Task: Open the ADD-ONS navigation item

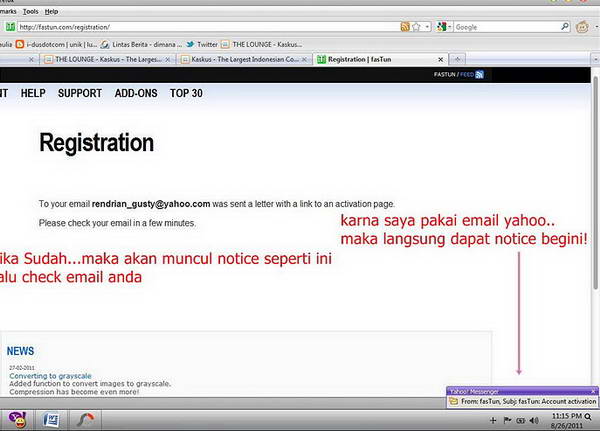Action: 136,93
